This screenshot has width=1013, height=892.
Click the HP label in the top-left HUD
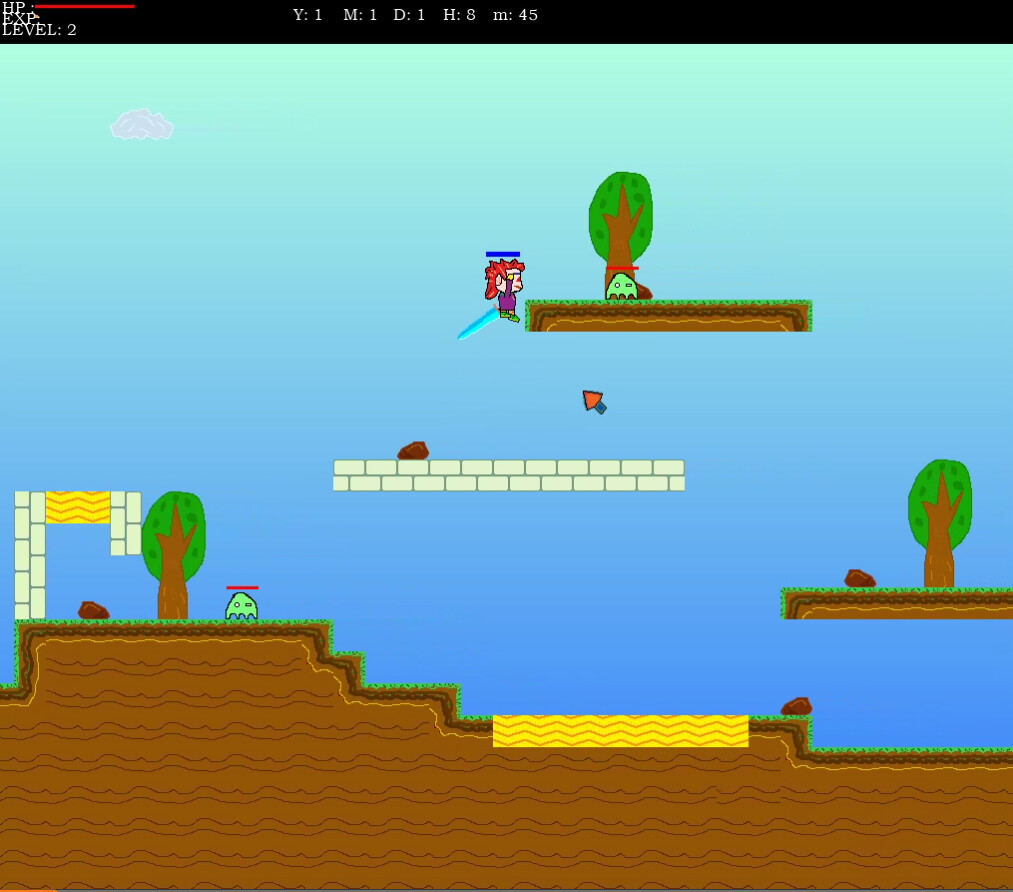(17, 8)
